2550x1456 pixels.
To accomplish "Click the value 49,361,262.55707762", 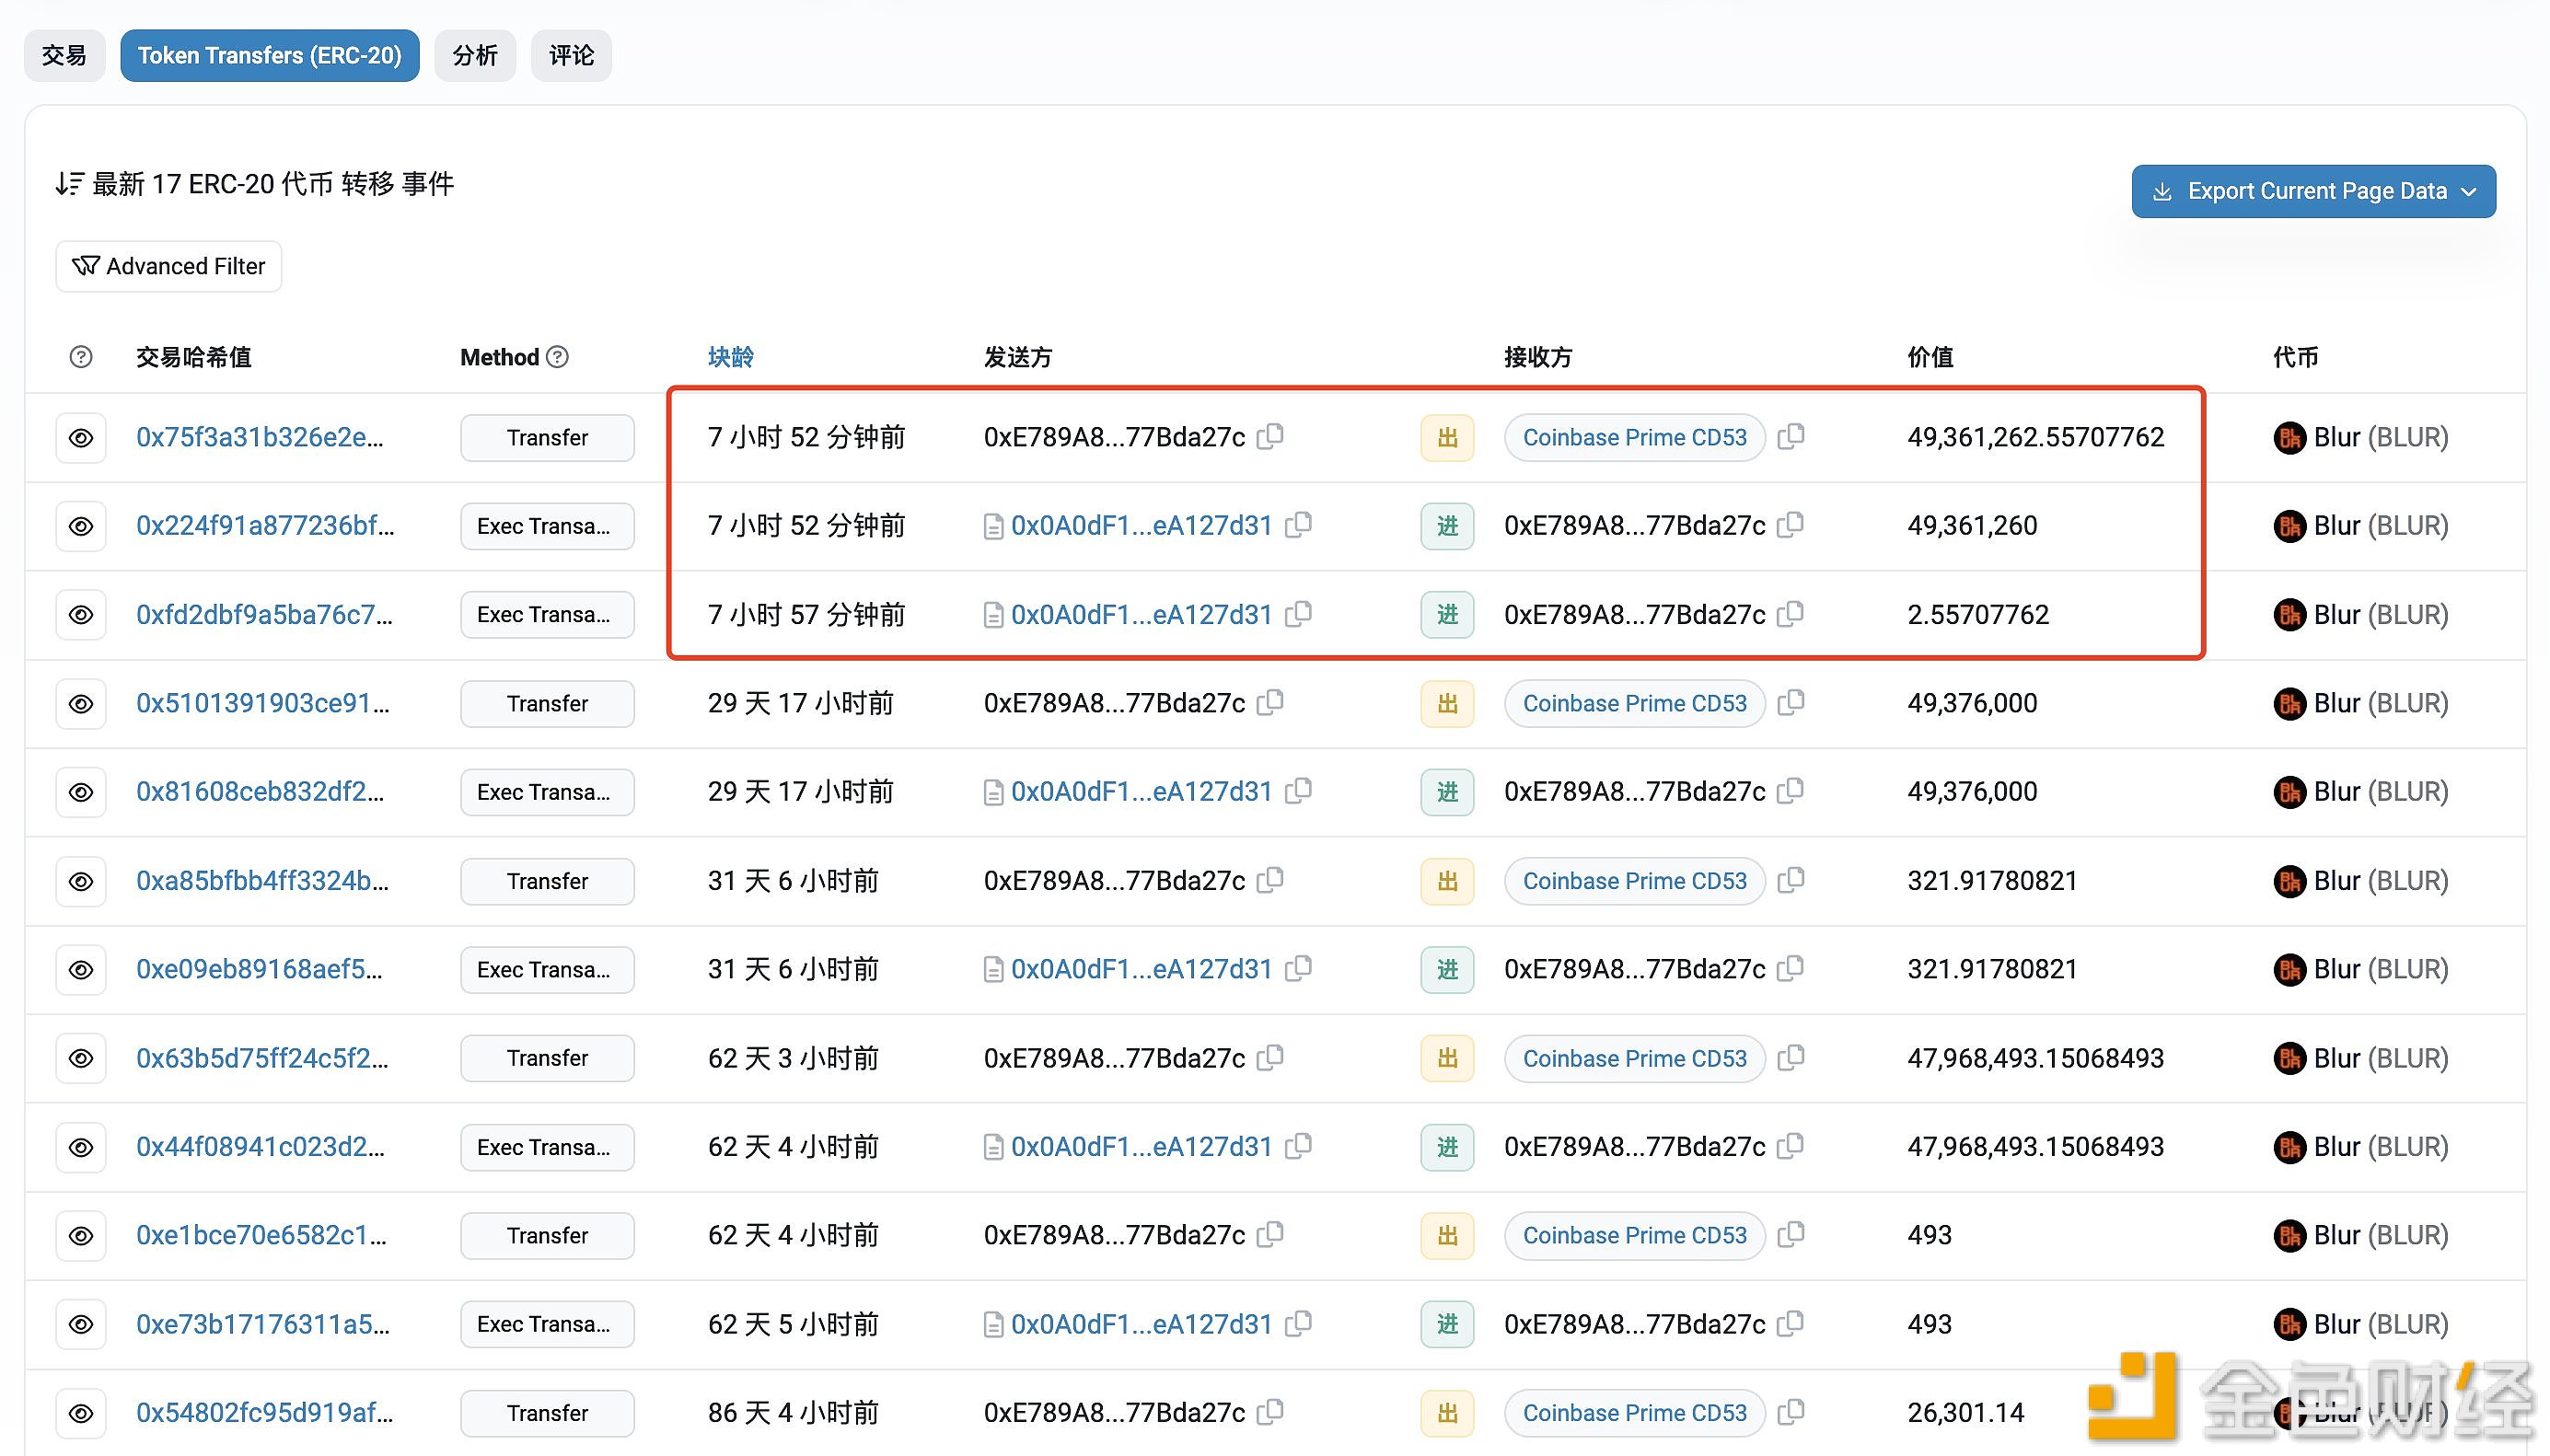I will (x=2035, y=438).
